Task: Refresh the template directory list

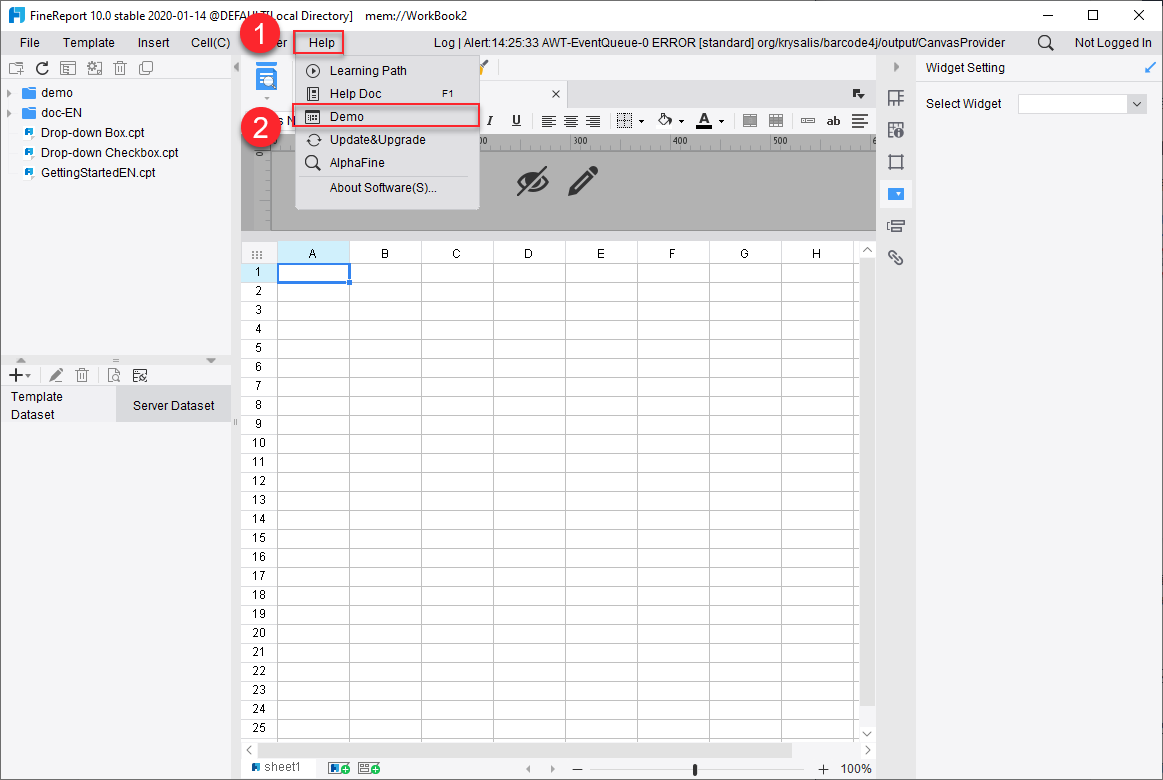Action: (40, 67)
